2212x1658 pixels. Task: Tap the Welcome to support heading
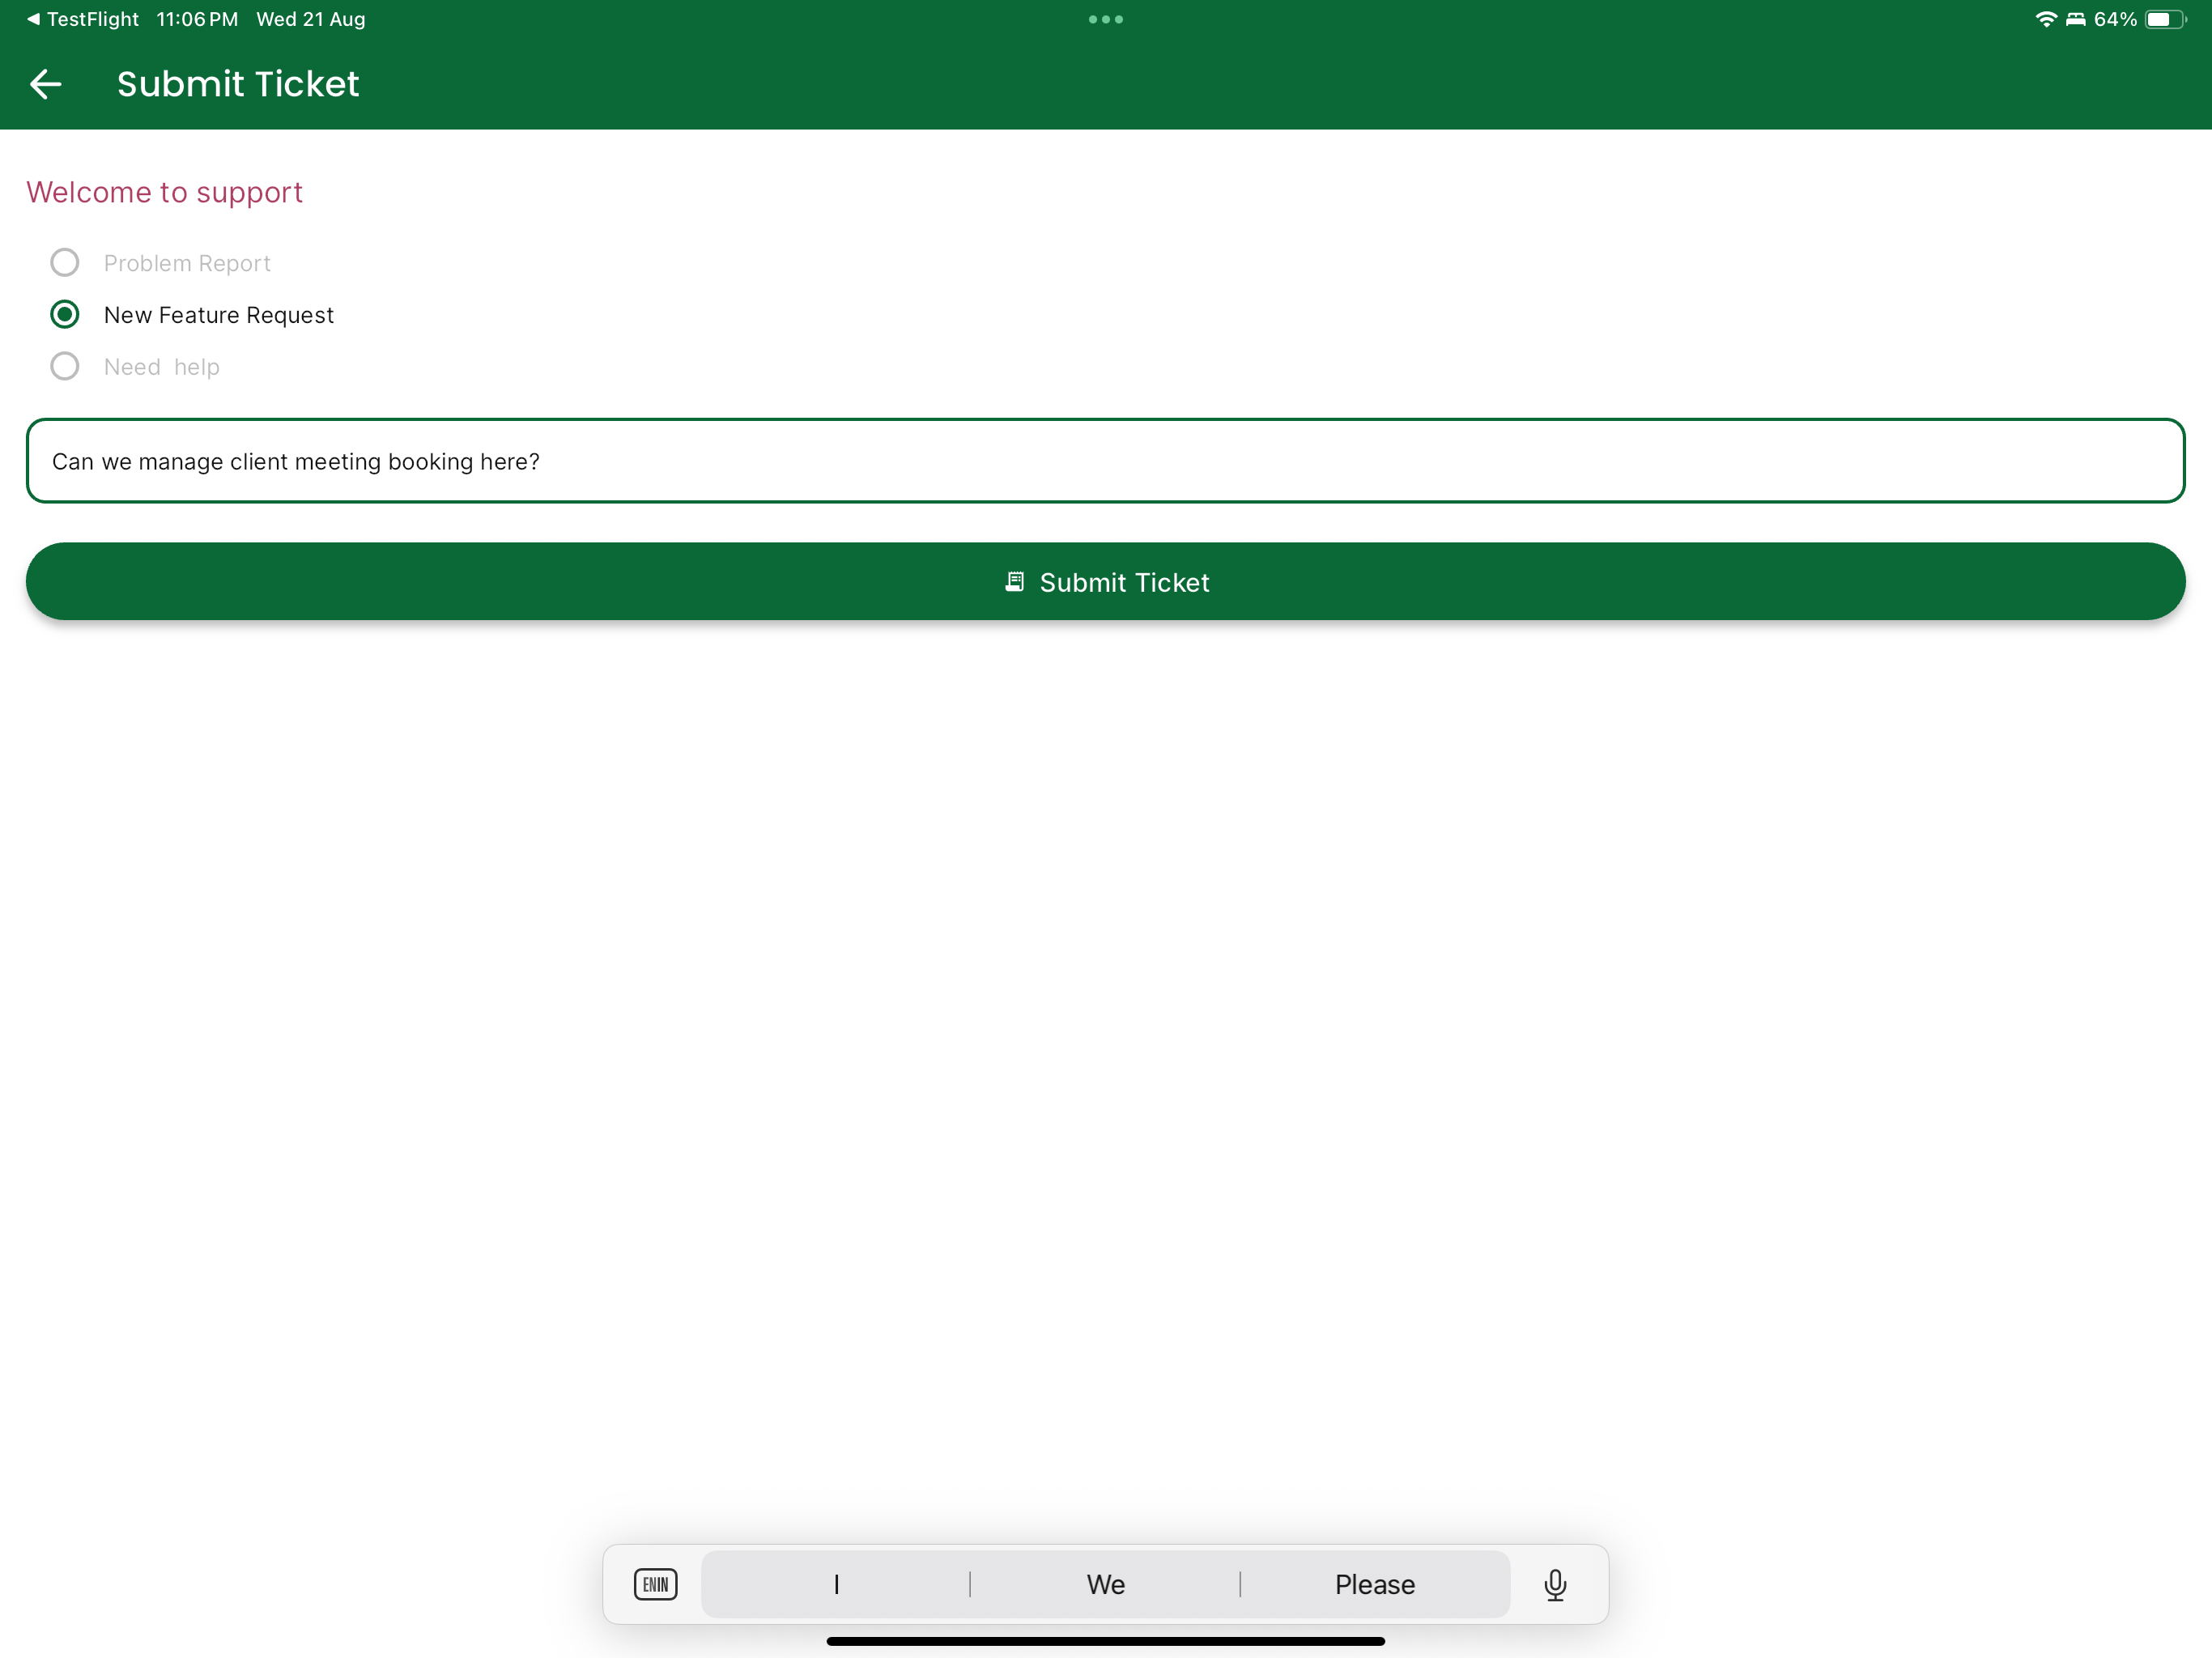[x=164, y=192]
